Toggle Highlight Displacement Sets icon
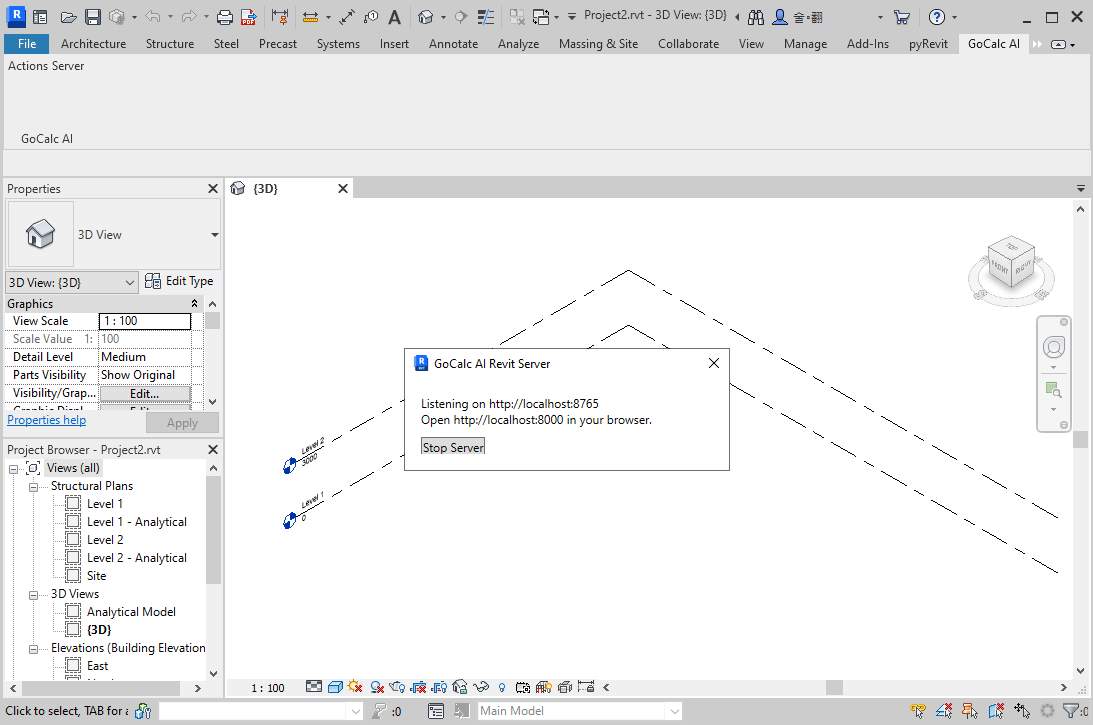The height and width of the screenshot is (725, 1093). tap(565, 687)
